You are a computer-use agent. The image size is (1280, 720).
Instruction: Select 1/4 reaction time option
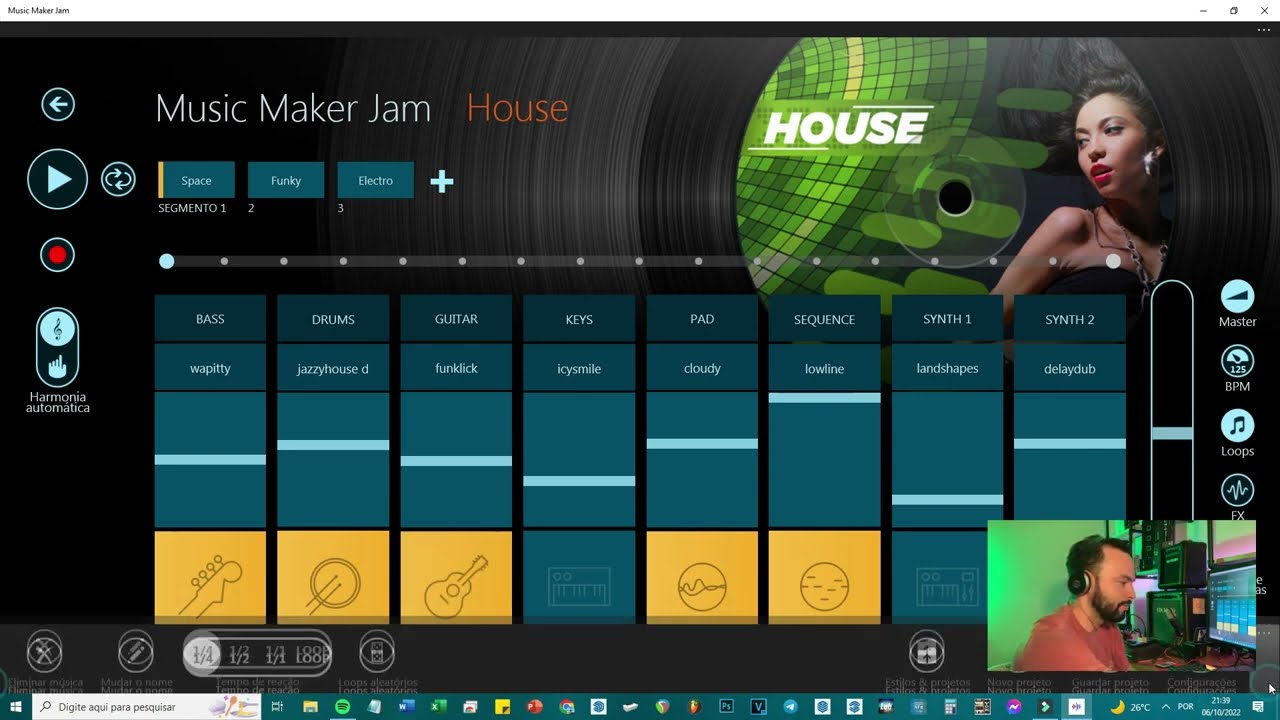[203, 654]
